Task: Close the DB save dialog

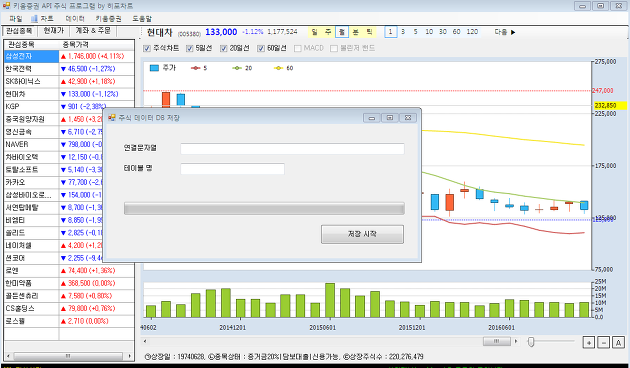Action: point(408,118)
